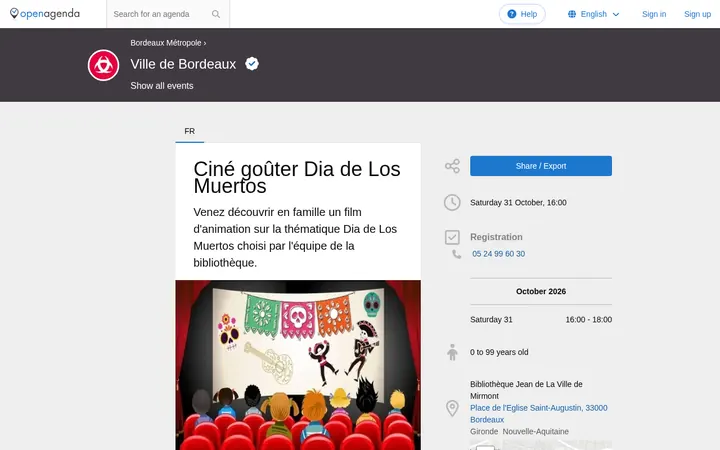This screenshot has width=720, height=450.
Task: Click the share nodes icon
Action: click(452, 166)
